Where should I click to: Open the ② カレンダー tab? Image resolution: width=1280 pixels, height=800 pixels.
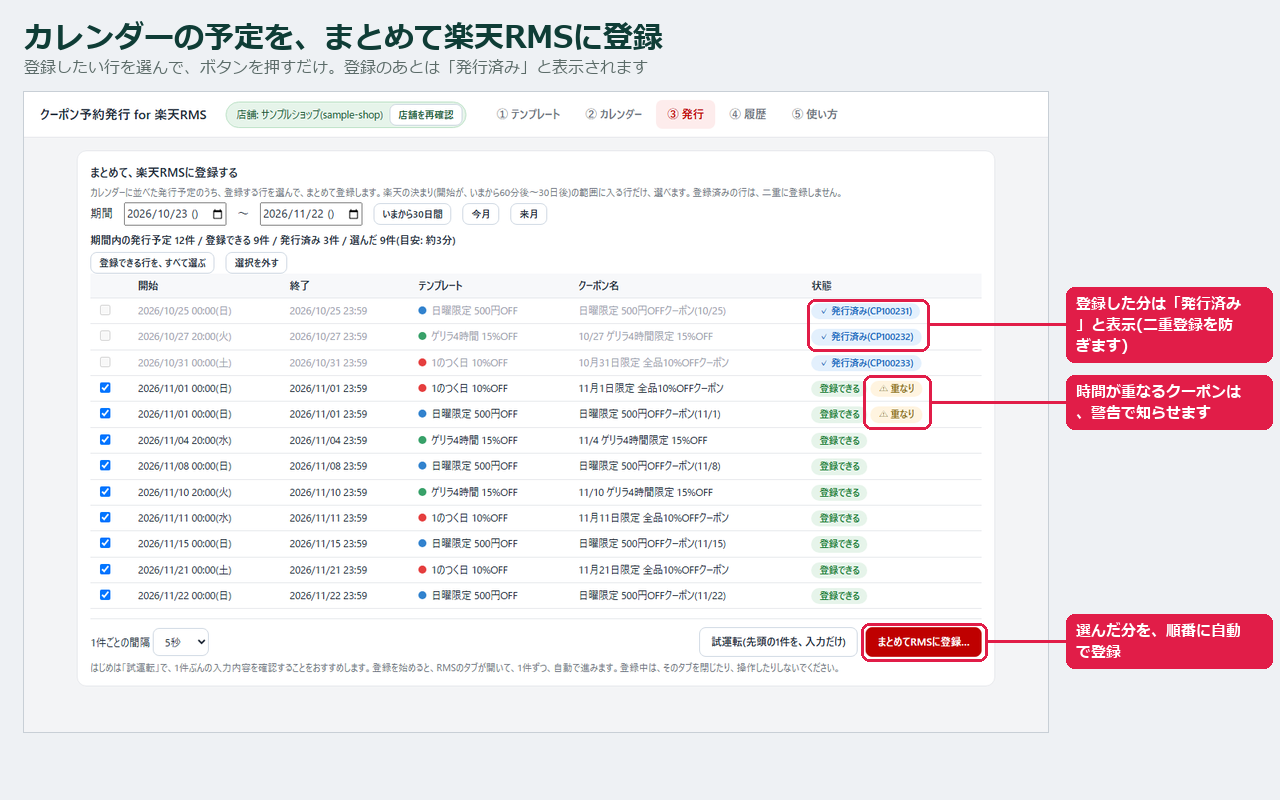614,115
